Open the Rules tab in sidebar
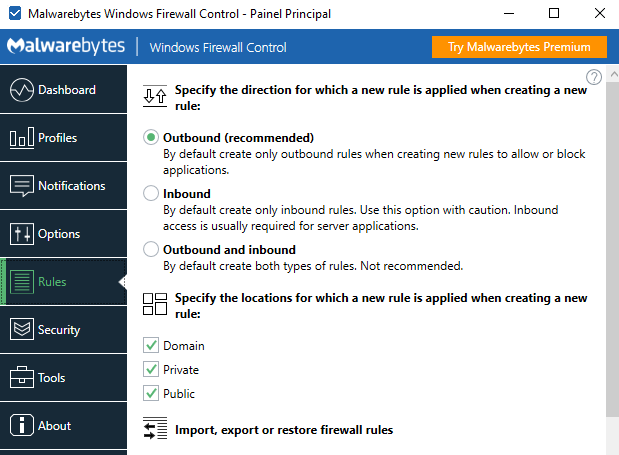The image size is (619, 455). pos(52,282)
